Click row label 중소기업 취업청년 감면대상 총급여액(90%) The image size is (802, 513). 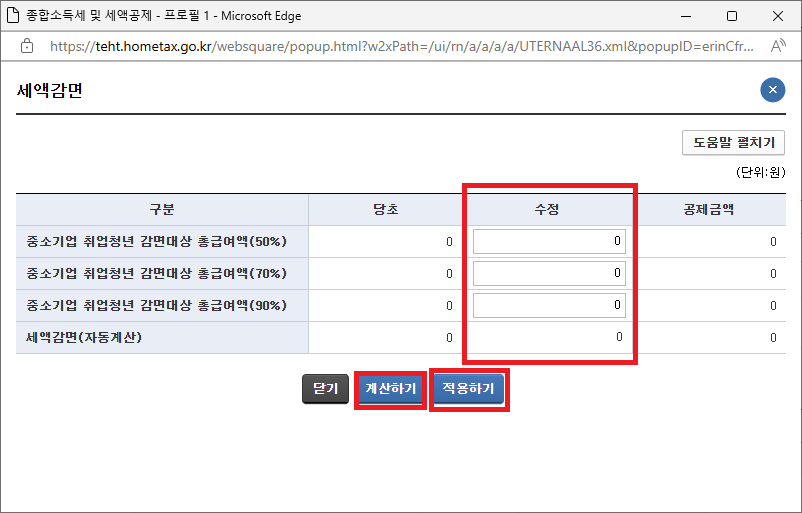tap(157, 305)
